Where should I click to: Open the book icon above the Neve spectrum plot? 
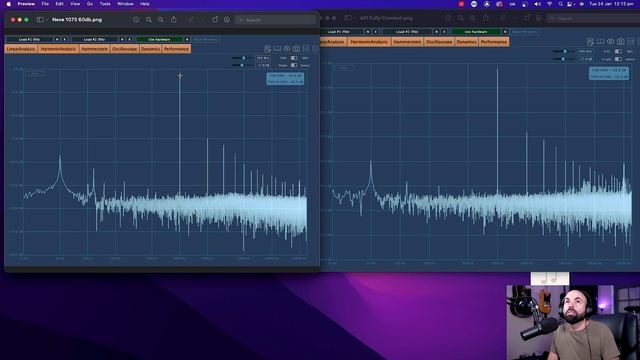[277, 49]
